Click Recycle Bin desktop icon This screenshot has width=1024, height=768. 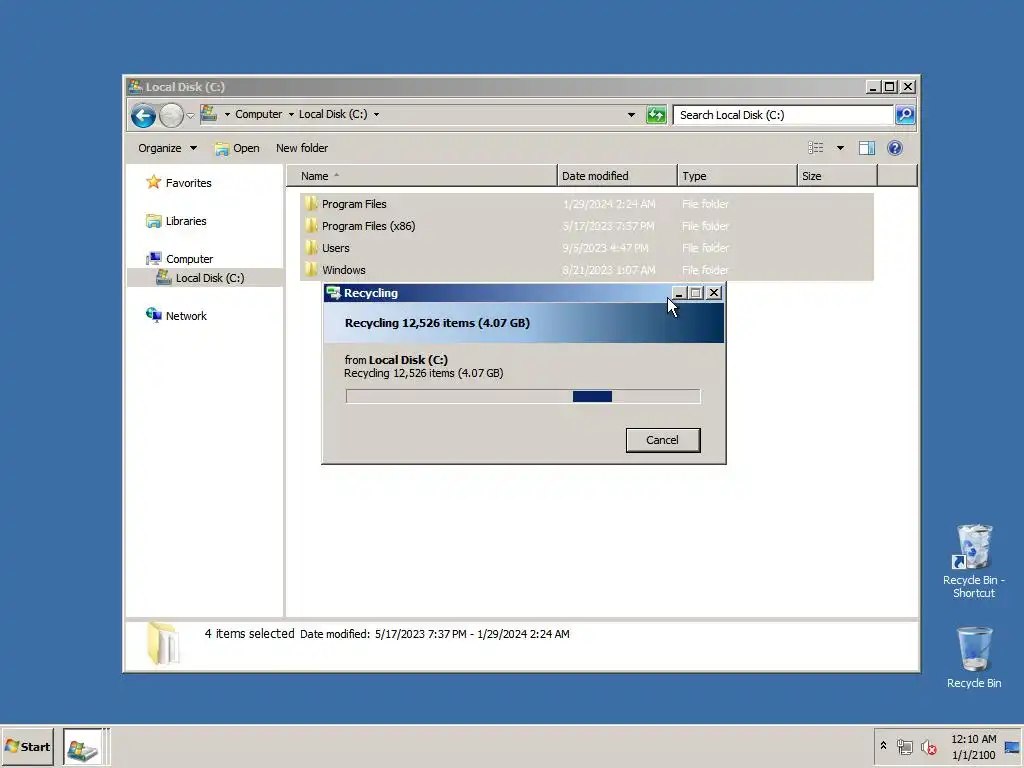pyautogui.click(x=974, y=658)
